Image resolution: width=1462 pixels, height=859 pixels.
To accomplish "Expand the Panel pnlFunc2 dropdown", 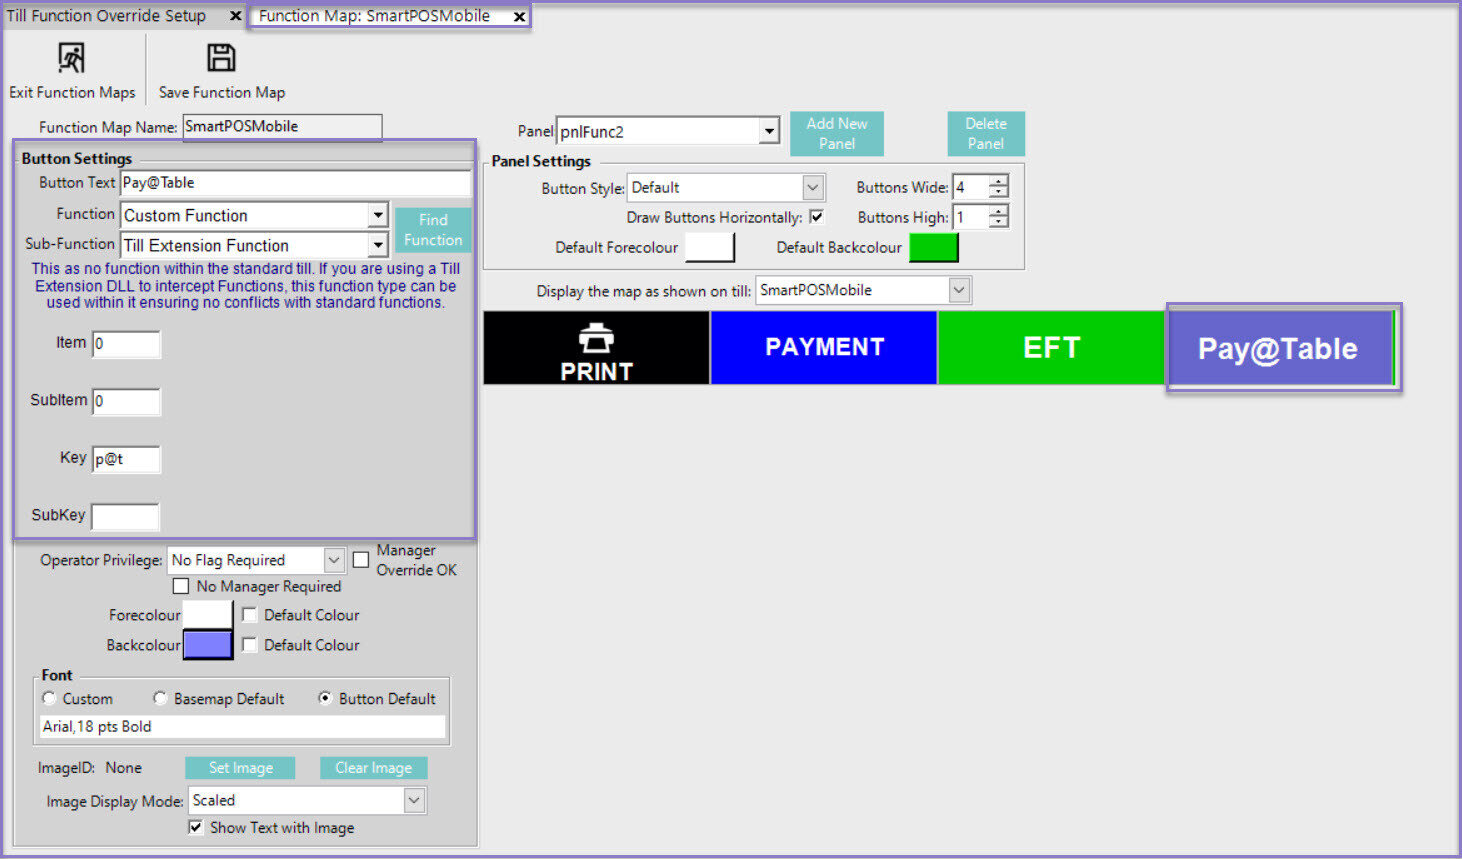I will [769, 131].
